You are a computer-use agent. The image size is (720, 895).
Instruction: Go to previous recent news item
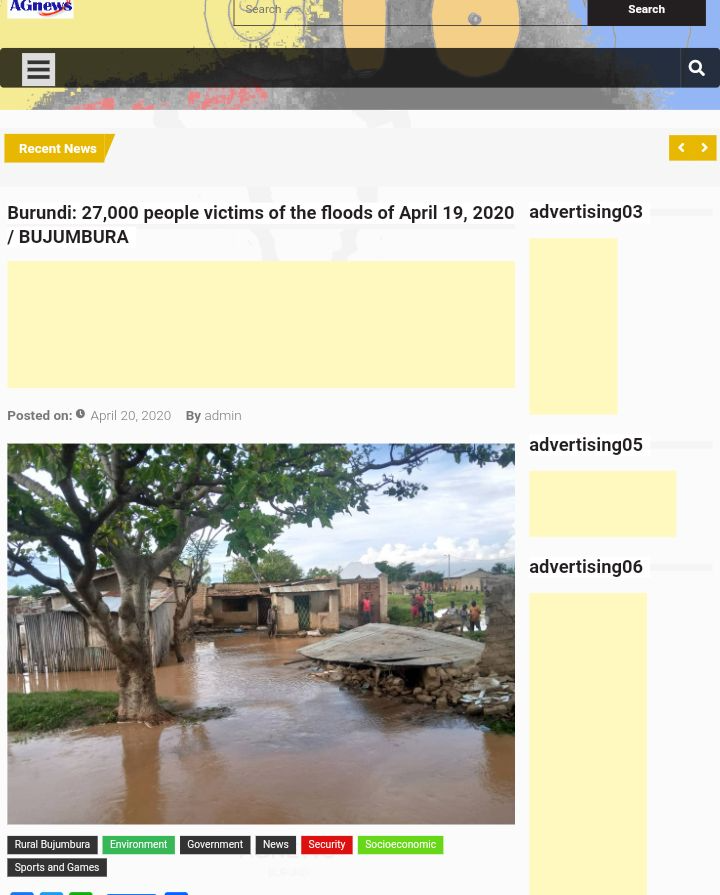pyautogui.click(x=681, y=148)
